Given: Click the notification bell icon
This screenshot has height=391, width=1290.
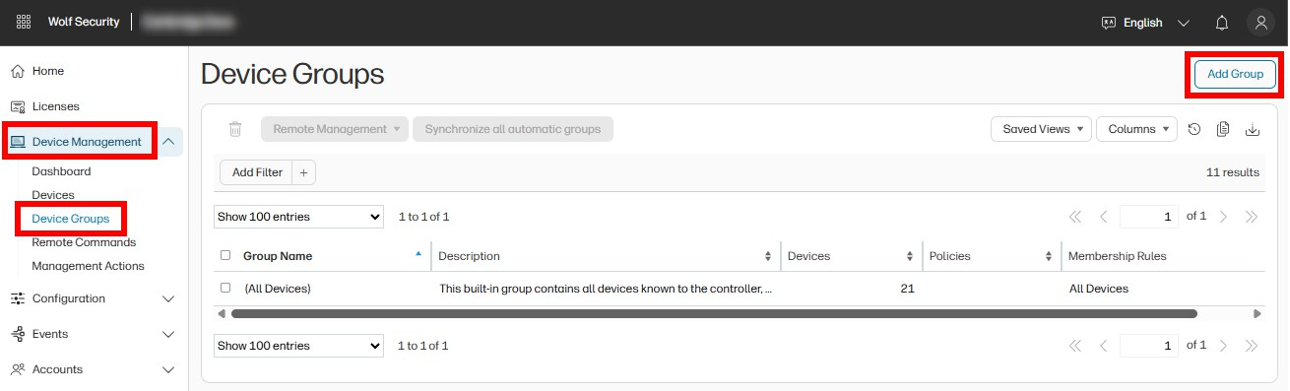Looking at the screenshot, I should (x=1221, y=22).
